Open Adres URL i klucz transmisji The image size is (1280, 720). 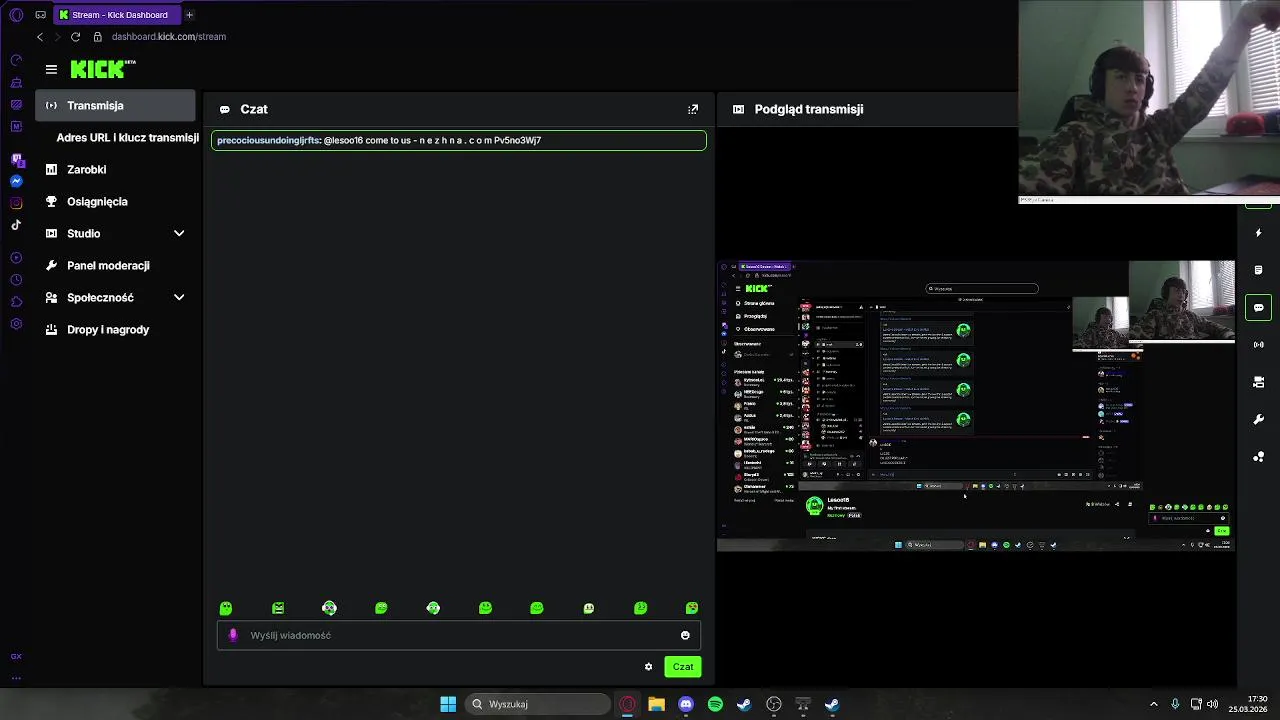pyautogui.click(x=127, y=137)
